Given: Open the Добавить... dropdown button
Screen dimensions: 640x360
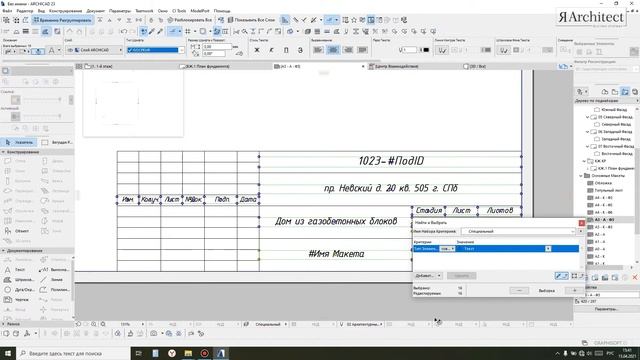Looking at the screenshot, I should click(428, 276).
